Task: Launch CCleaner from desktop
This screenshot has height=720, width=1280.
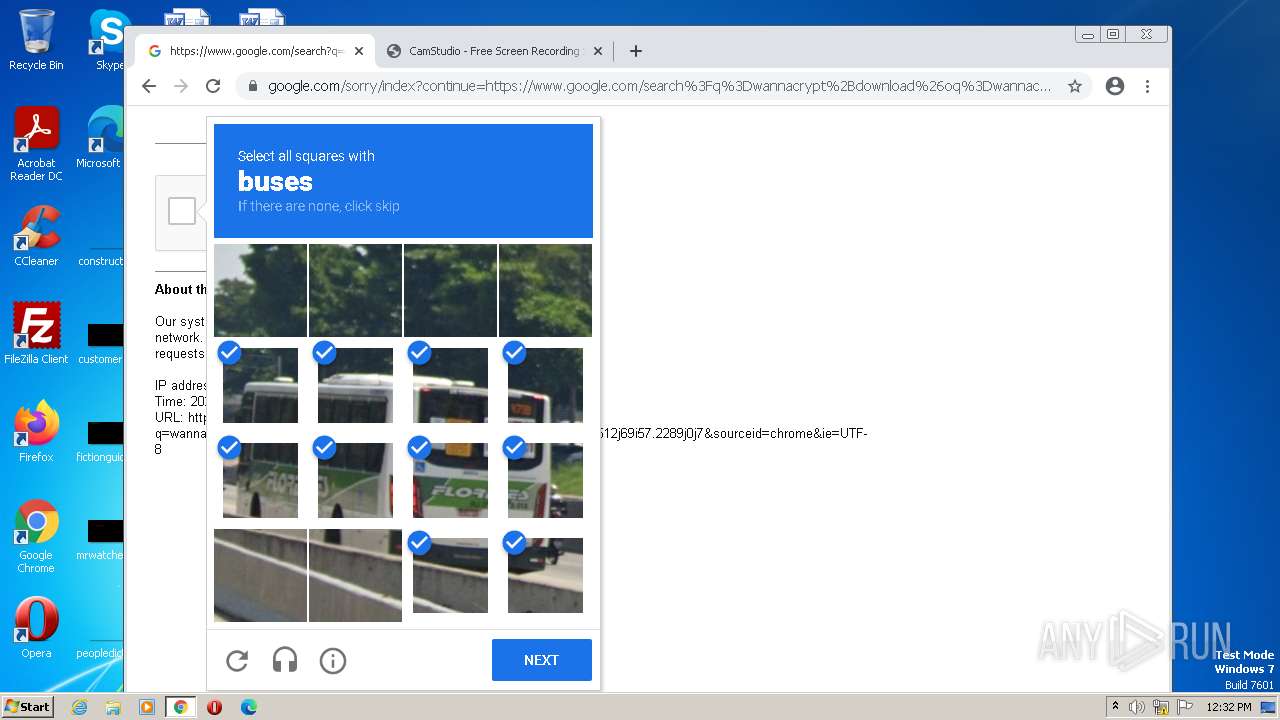Action: [36, 237]
